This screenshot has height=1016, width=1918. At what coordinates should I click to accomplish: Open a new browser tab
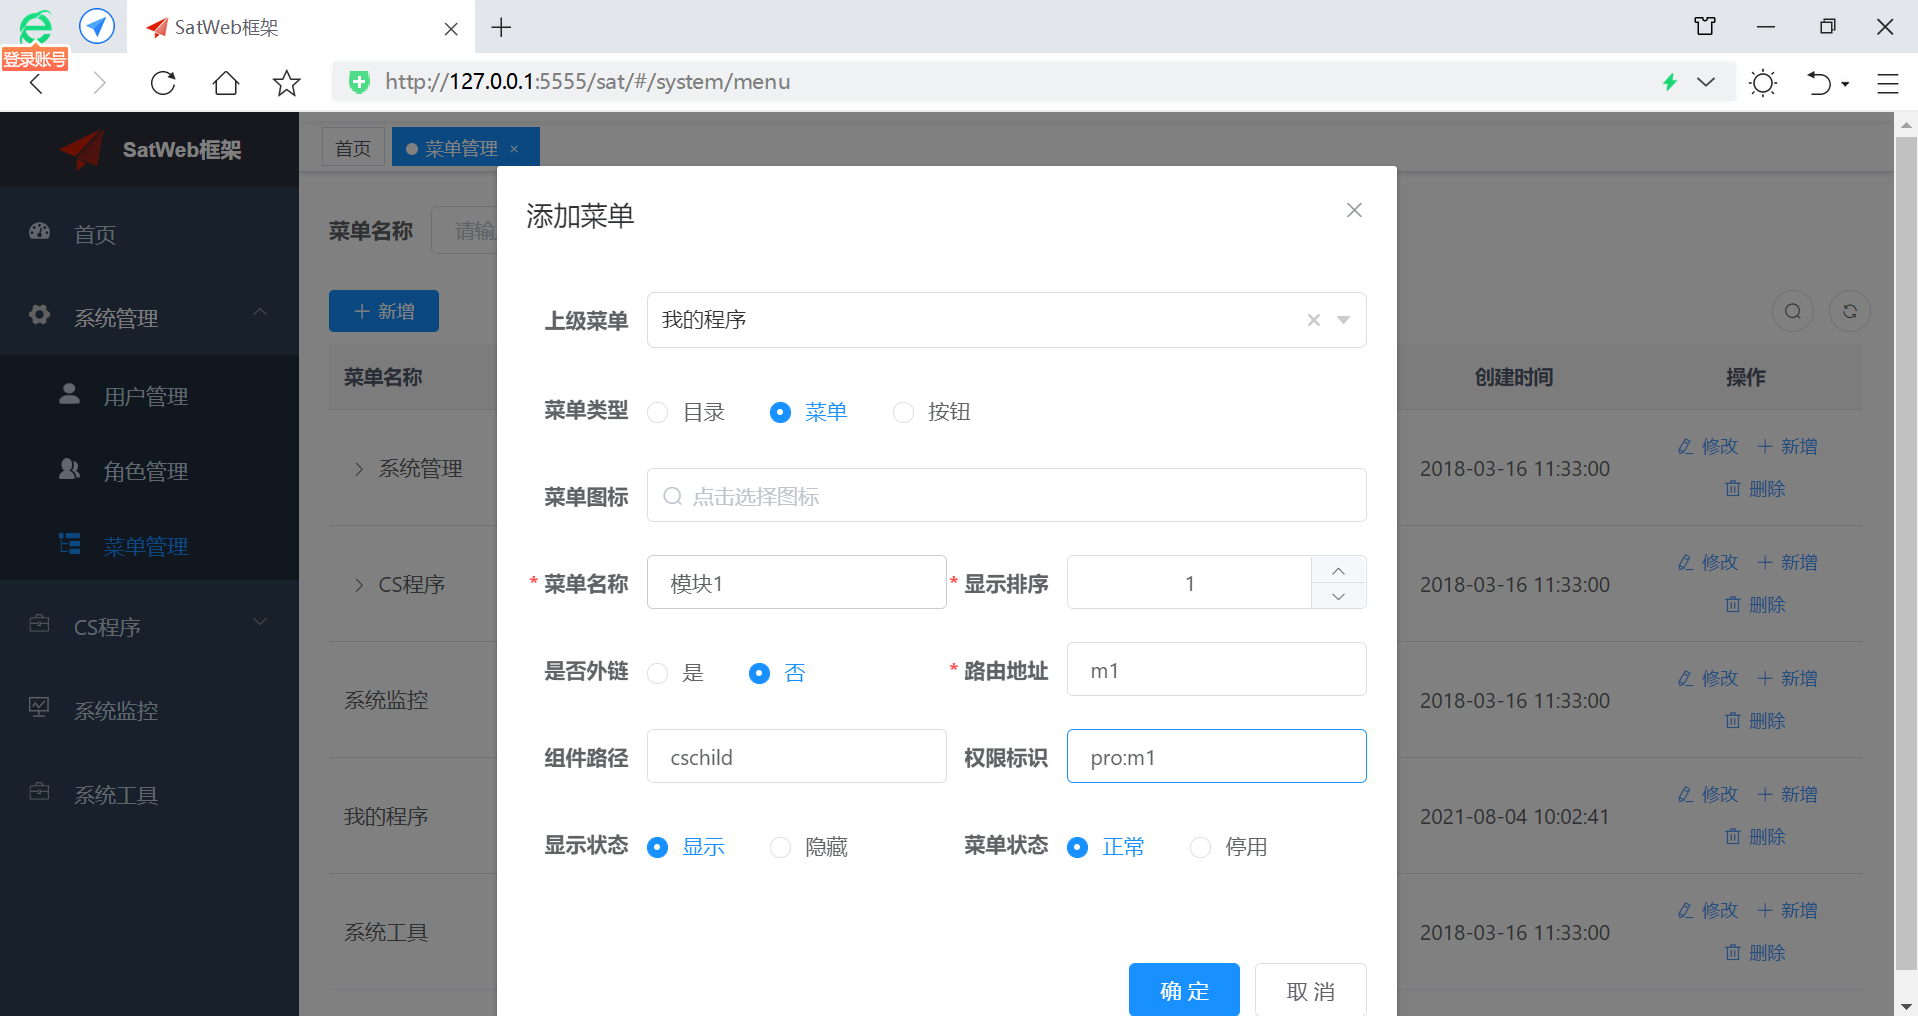pyautogui.click(x=502, y=27)
